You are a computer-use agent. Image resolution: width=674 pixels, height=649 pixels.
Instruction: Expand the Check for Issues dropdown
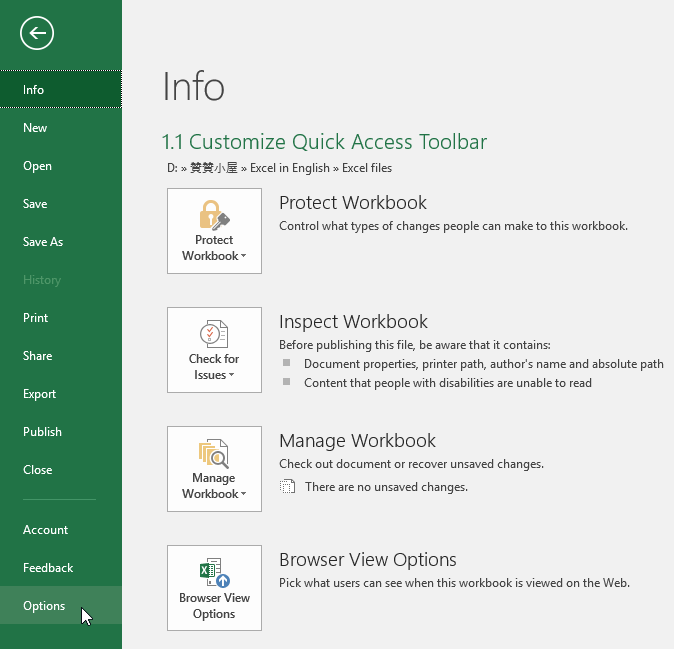214,350
